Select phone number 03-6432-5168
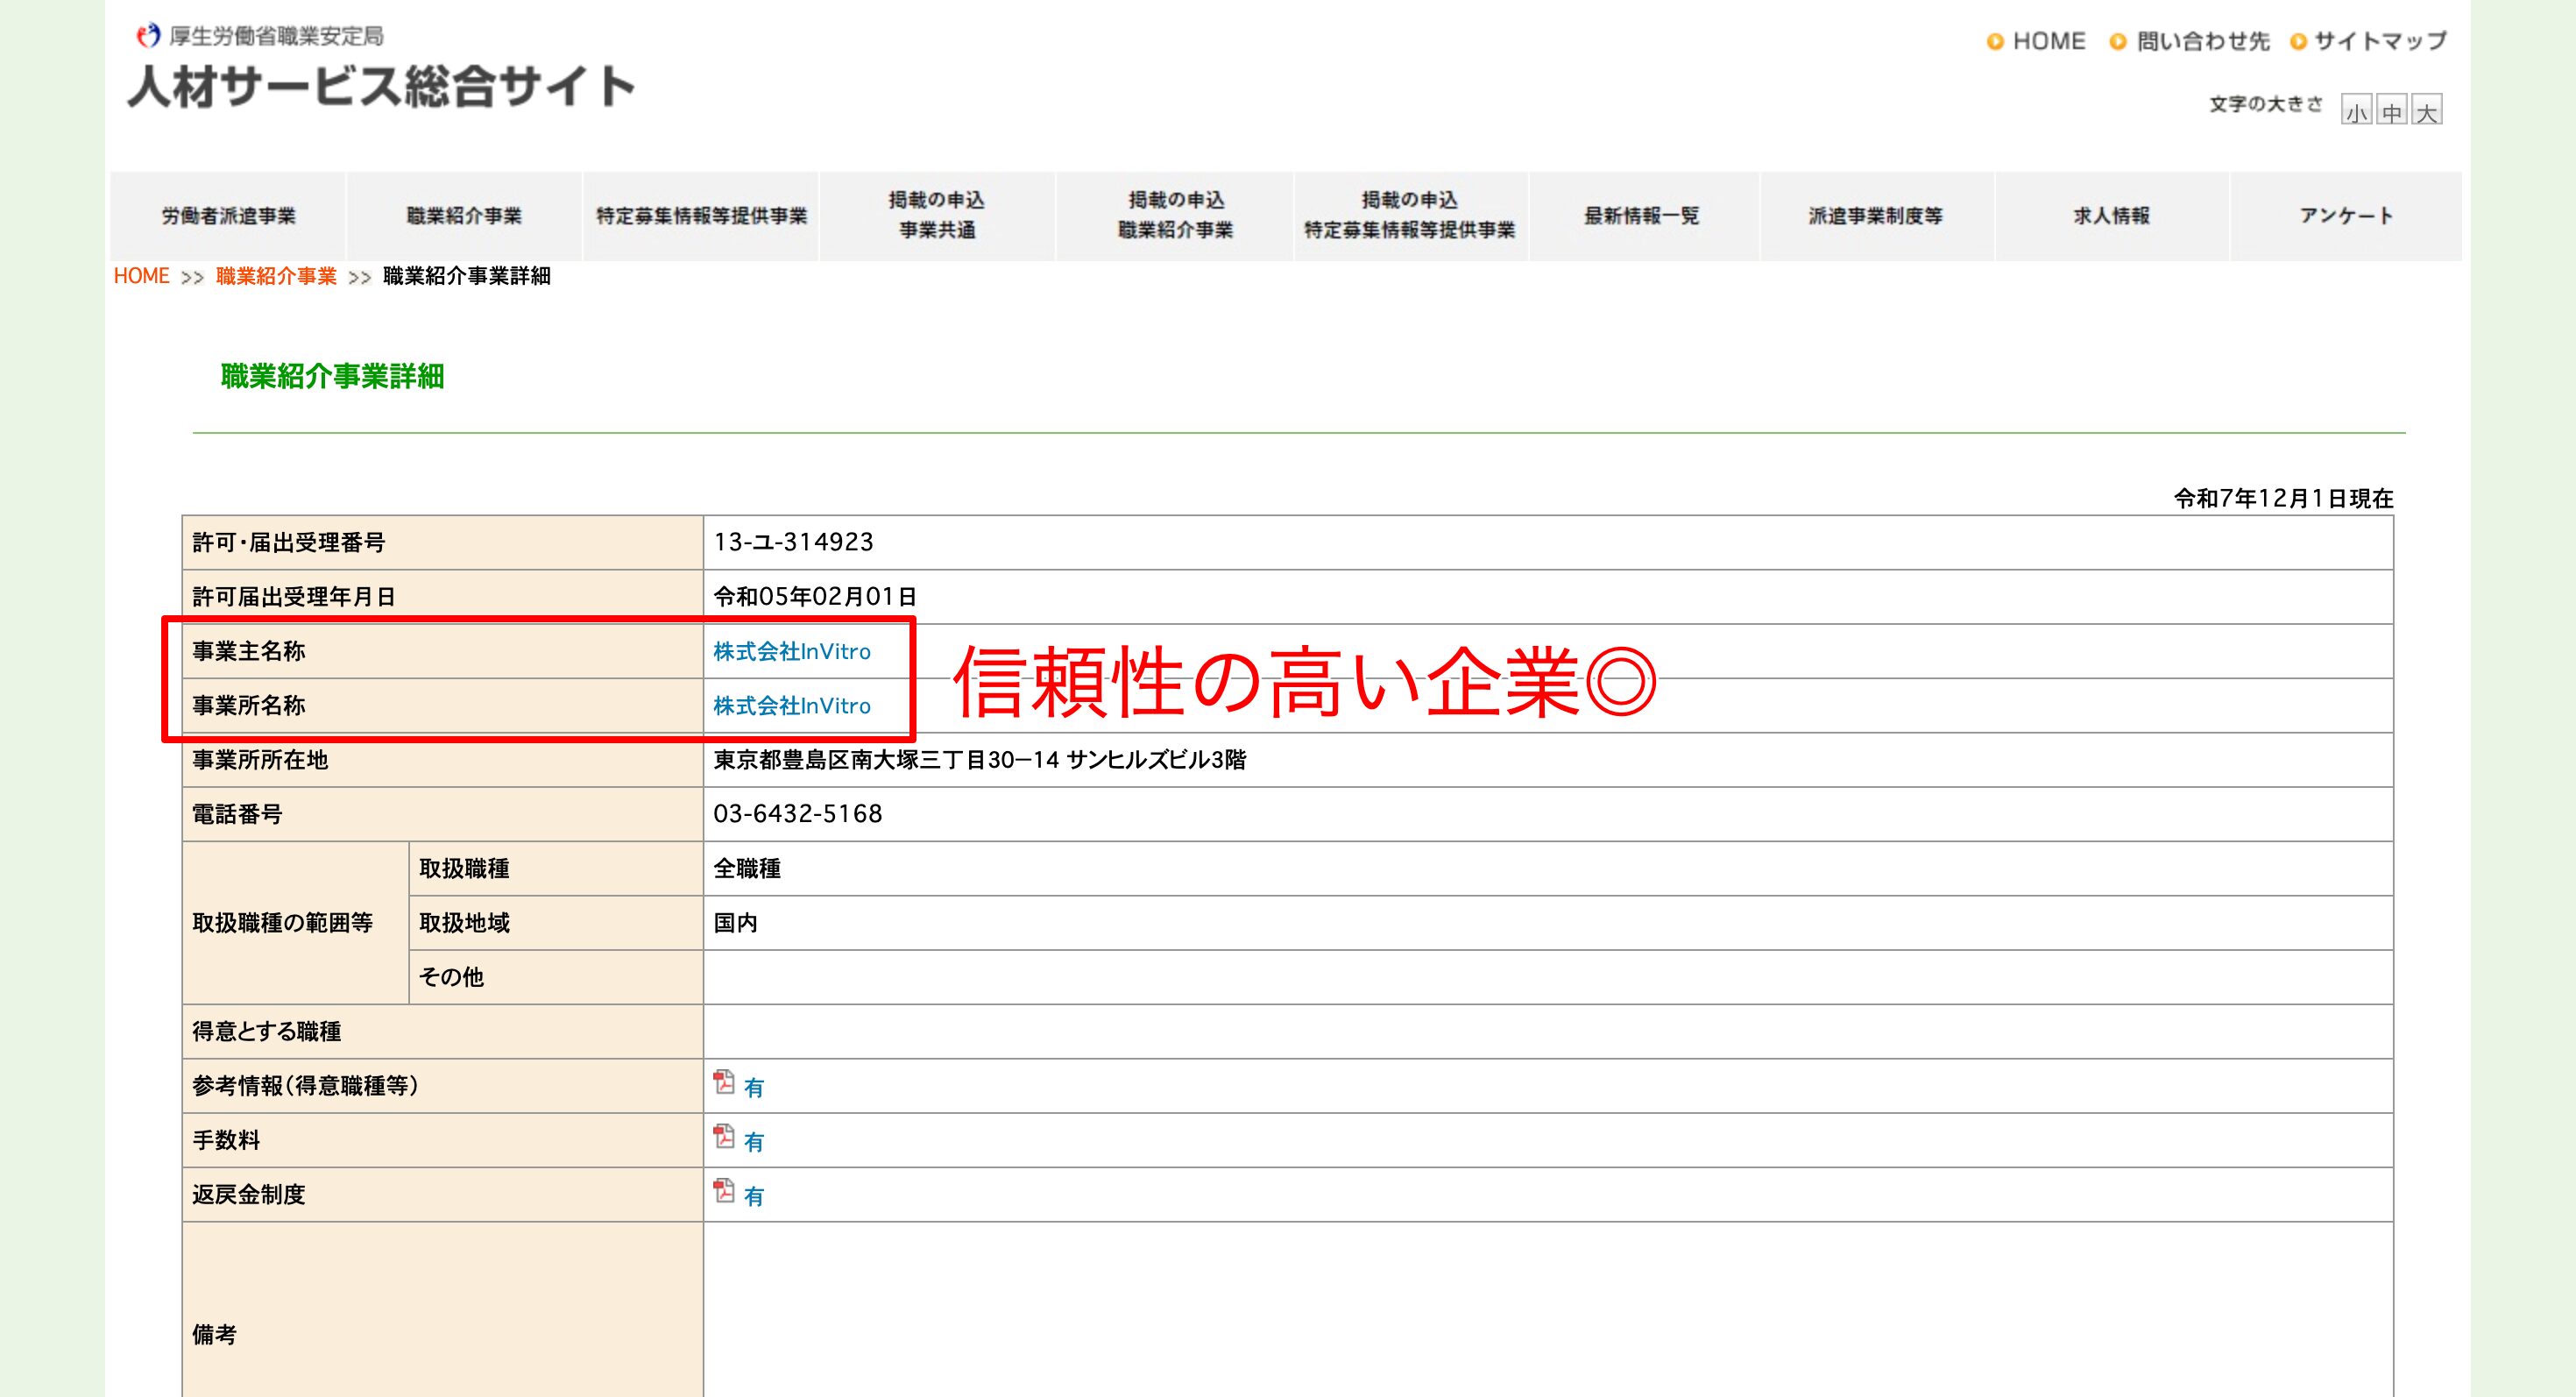Viewport: 2576px width, 1397px height. [798, 814]
